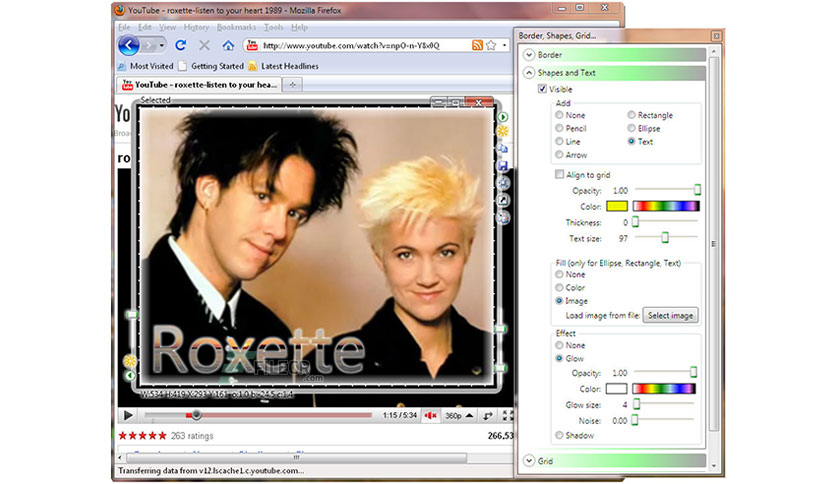Open the Tools menu

pos(274,27)
